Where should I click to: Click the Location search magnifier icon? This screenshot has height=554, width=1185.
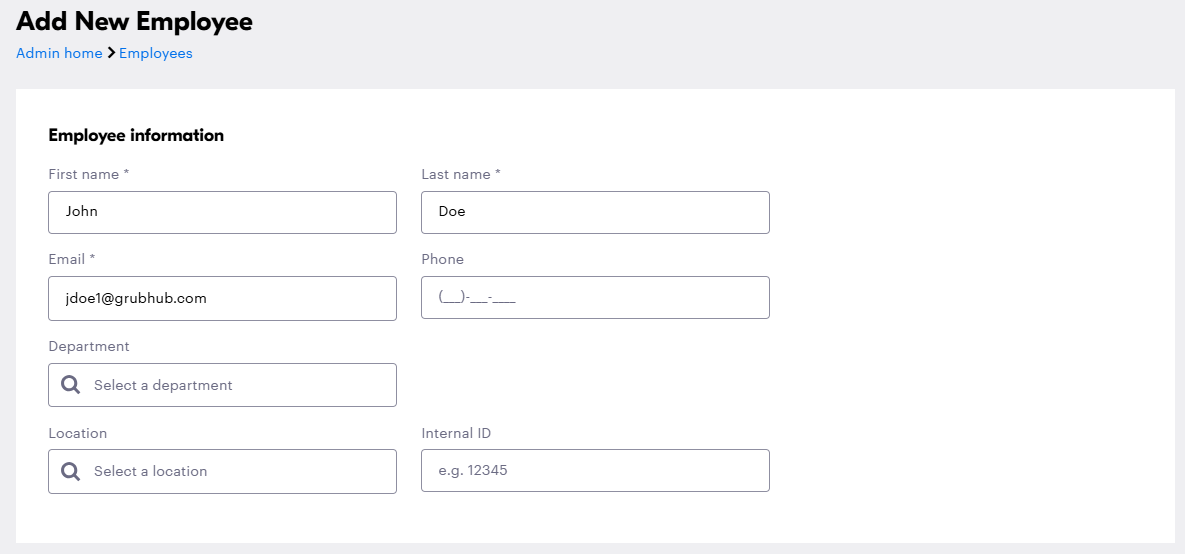(71, 471)
